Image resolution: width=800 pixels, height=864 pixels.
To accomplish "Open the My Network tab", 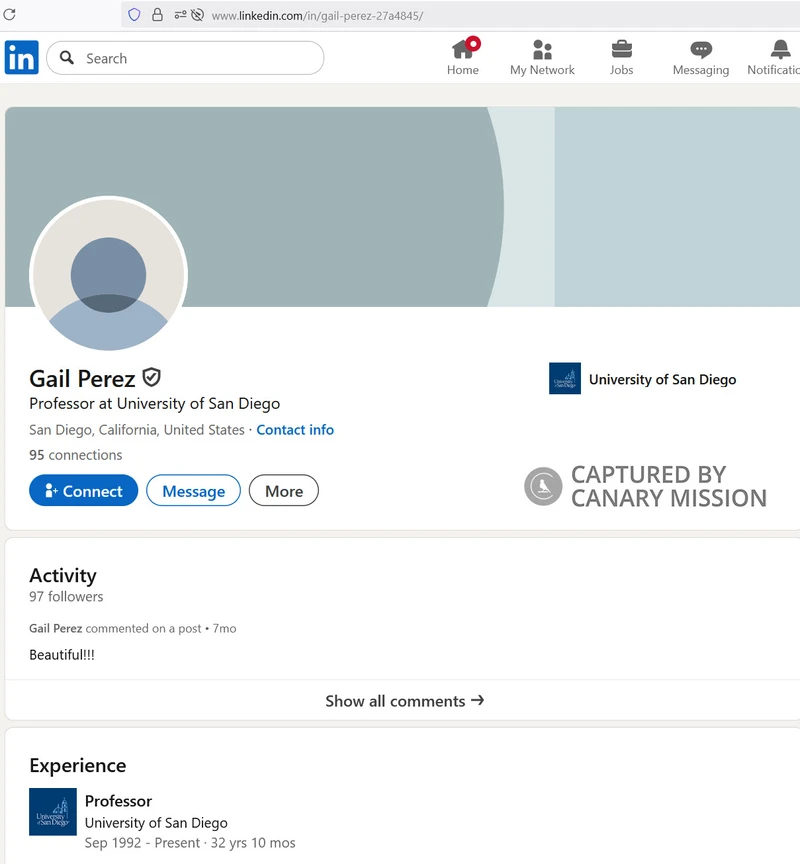I will tap(542, 57).
